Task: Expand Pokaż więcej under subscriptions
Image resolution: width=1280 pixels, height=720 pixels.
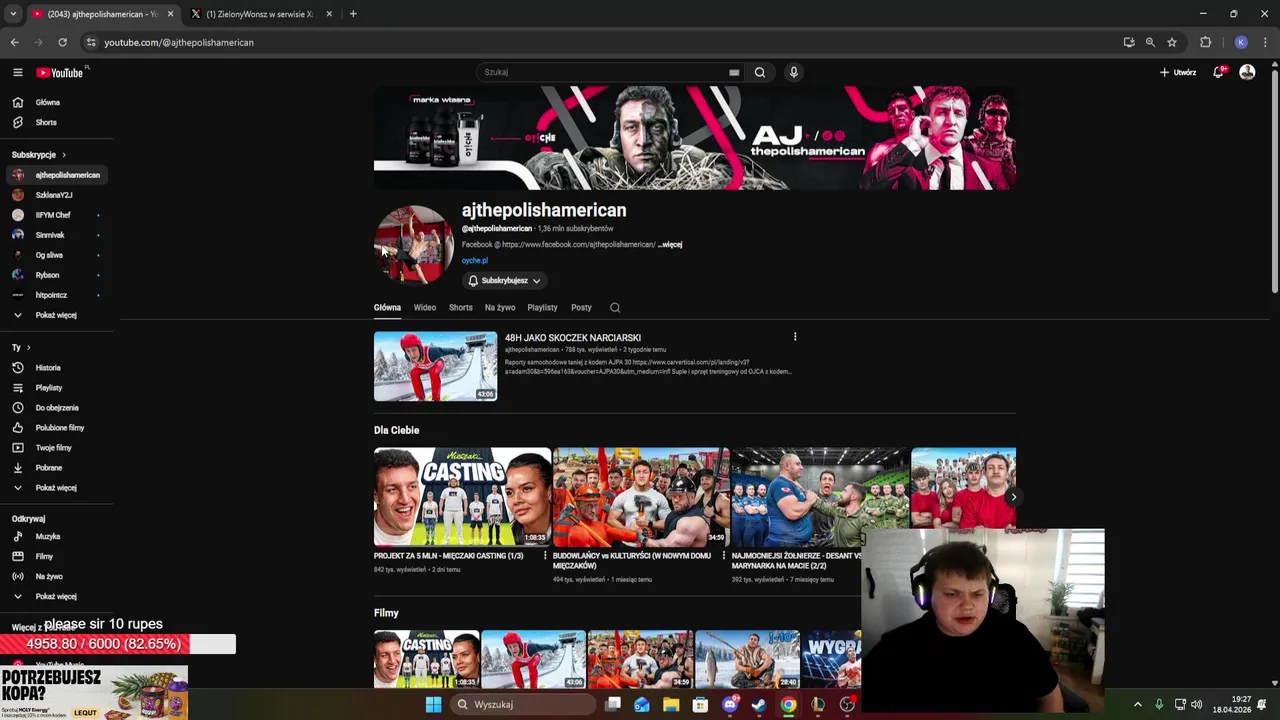Action: click(x=57, y=315)
